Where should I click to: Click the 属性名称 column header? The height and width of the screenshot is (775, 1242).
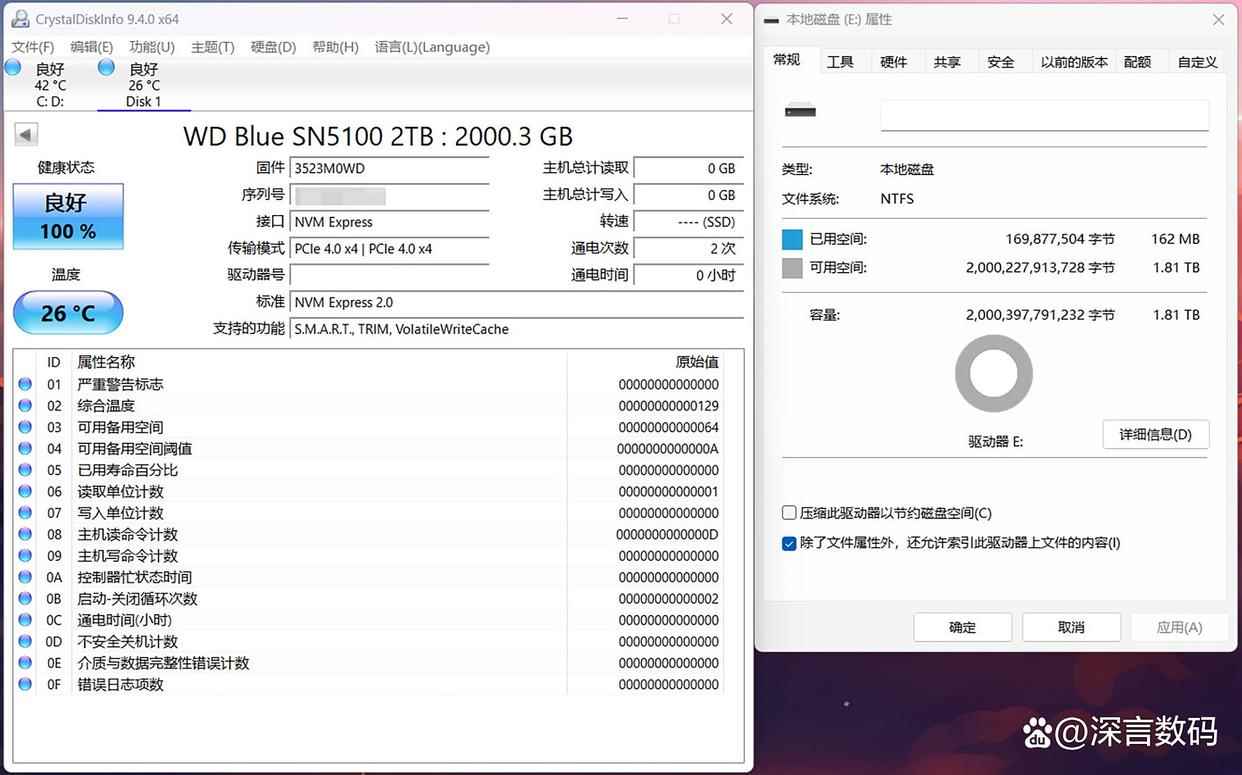(x=106, y=362)
